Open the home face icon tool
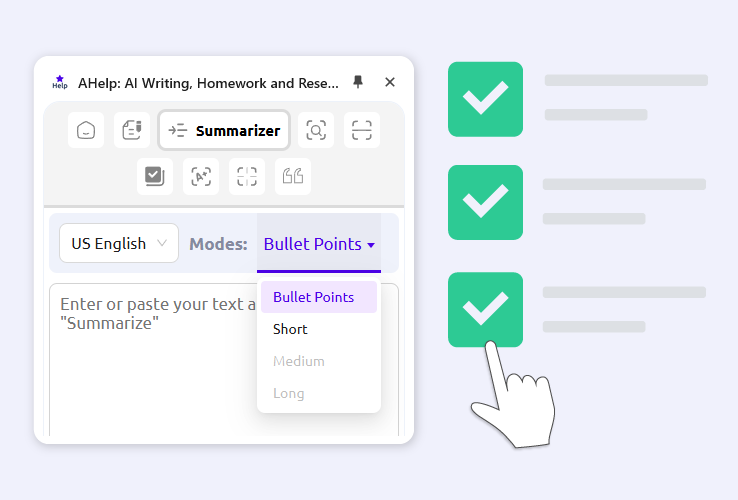Screen dimensions: 738x500 [86, 130]
